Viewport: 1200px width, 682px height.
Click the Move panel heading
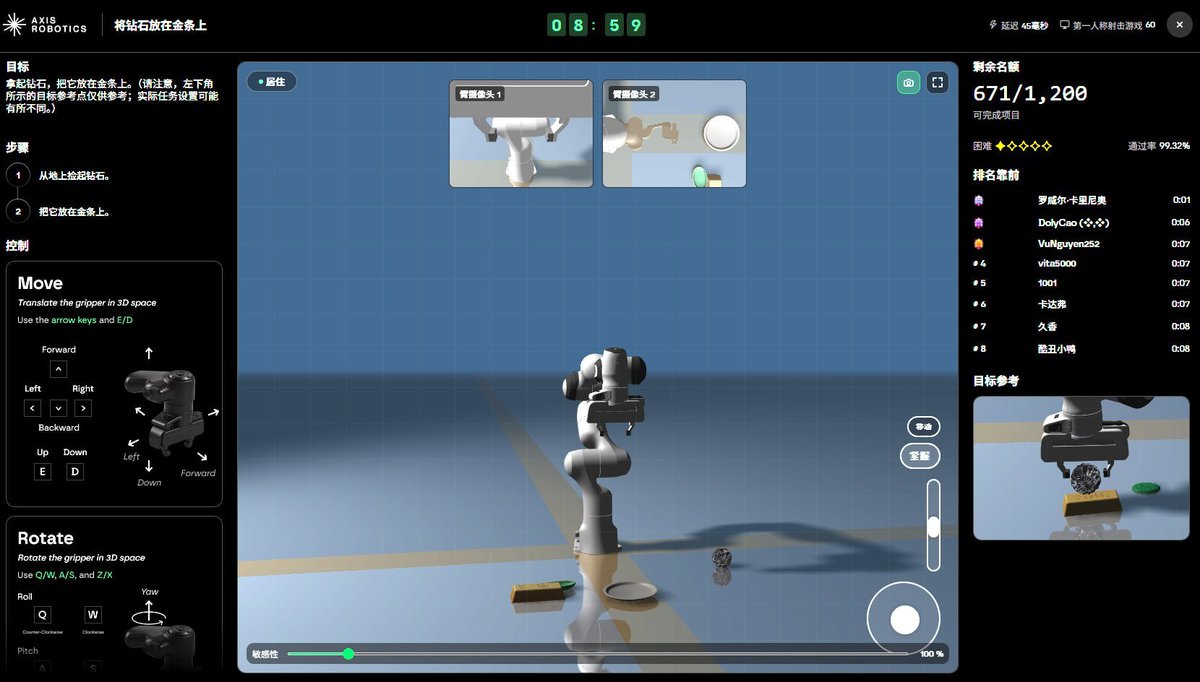(40, 283)
